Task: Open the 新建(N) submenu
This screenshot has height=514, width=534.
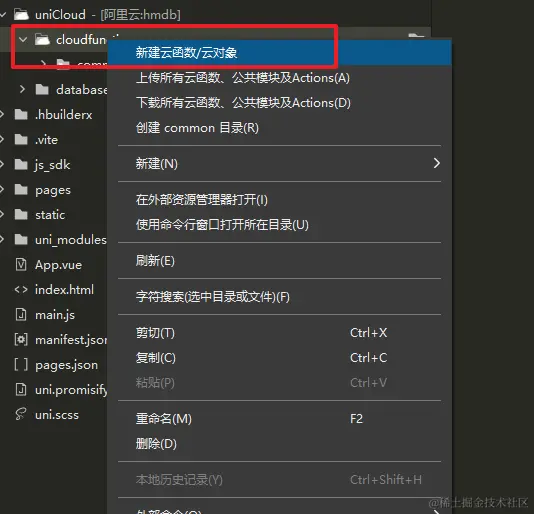Action: pyautogui.click(x=280, y=164)
